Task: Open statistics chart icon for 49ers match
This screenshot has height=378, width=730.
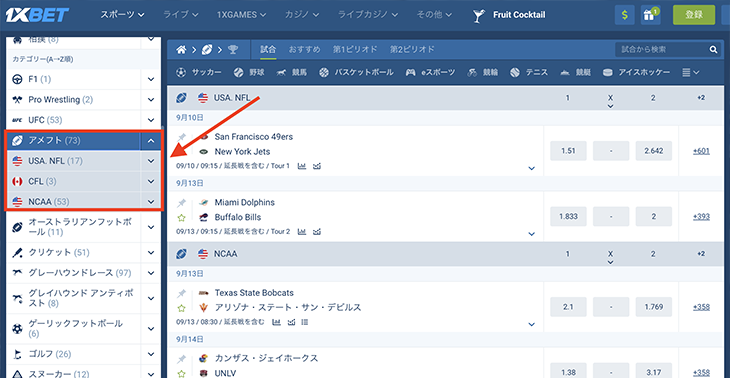Action: coord(302,166)
